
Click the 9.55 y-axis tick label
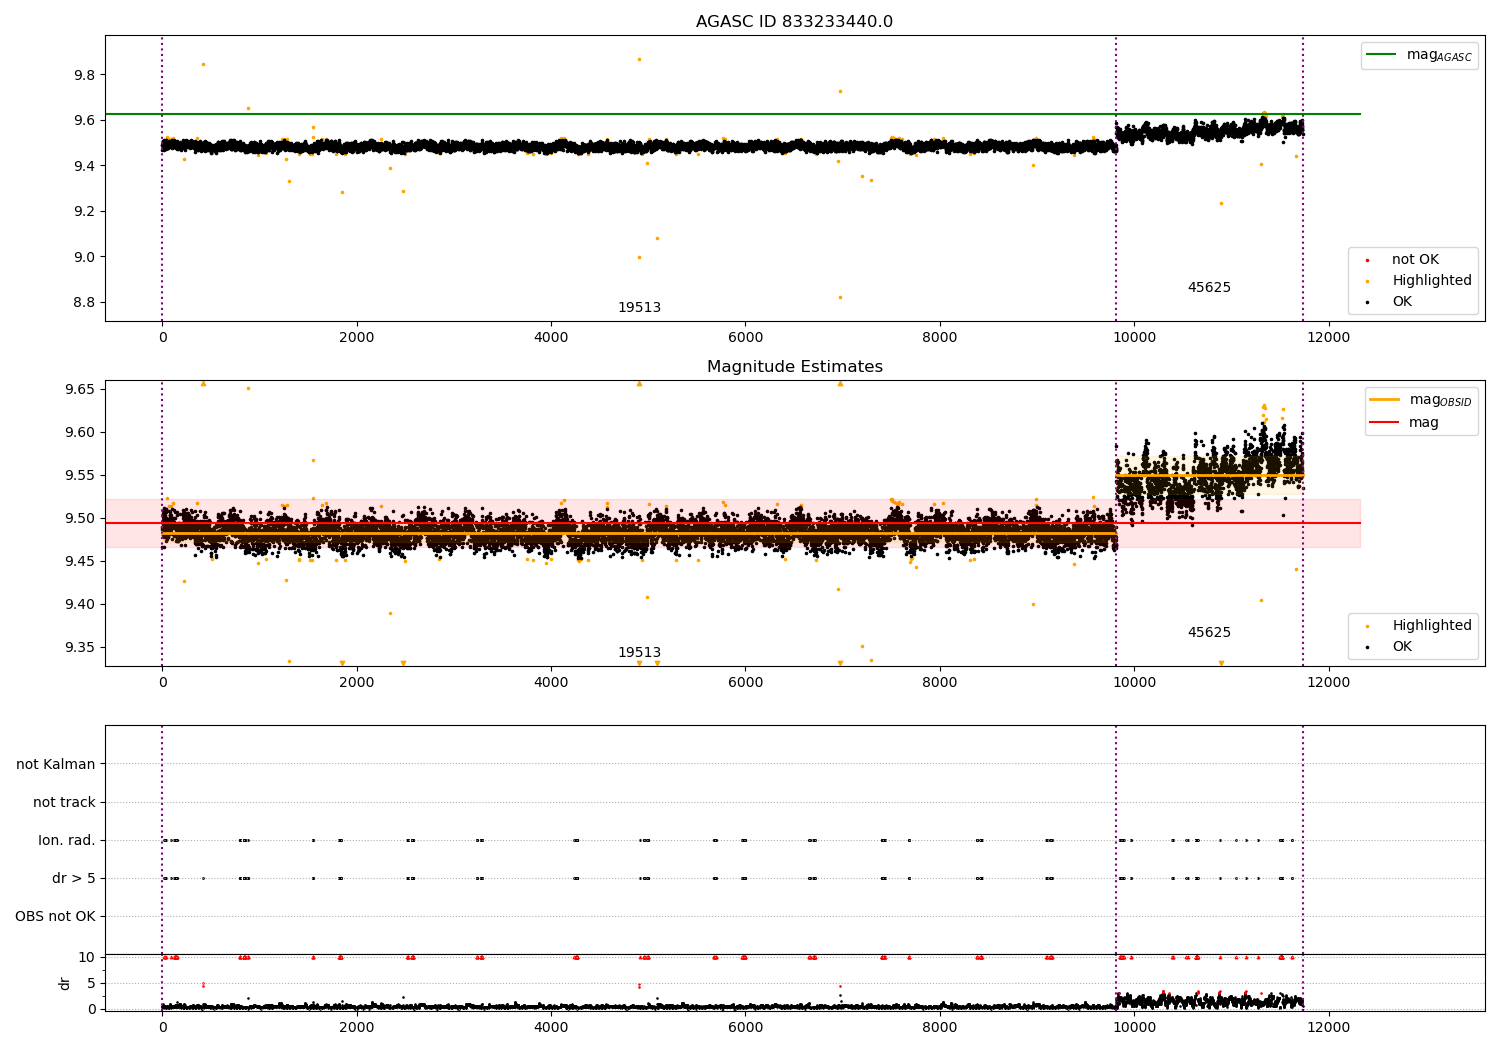click(80, 476)
